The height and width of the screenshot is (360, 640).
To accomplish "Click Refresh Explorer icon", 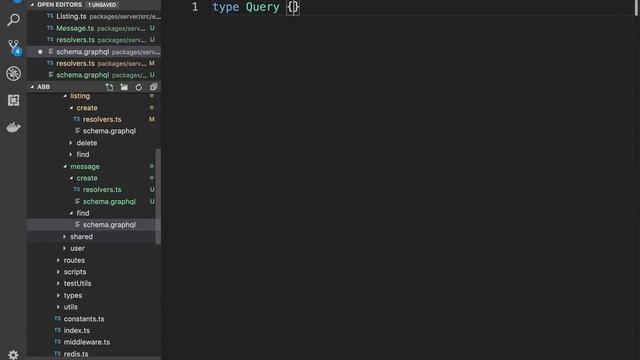I will 139,87.
